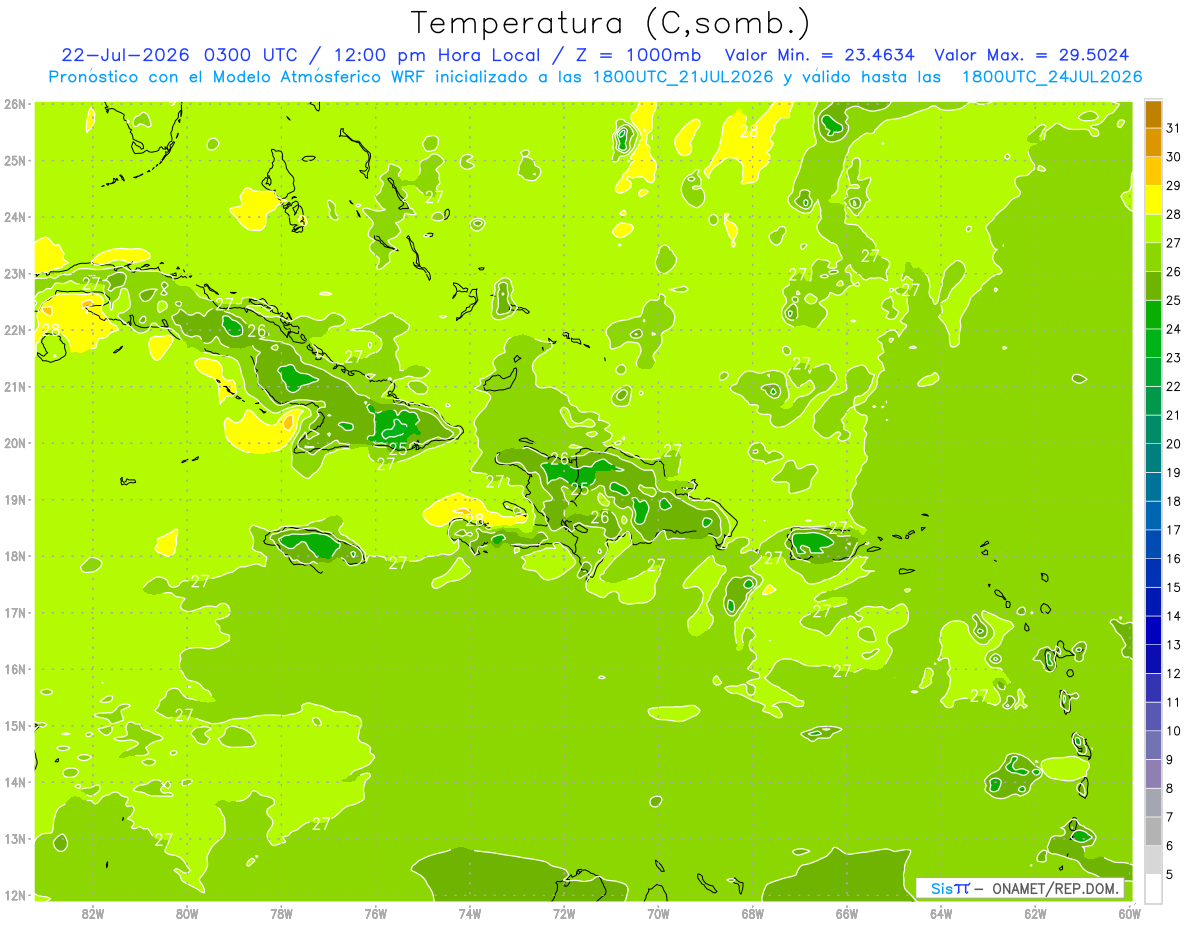Click the '29' label on the color bar
Viewport: 1200px width, 927px height.
pyautogui.click(x=1174, y=185)
